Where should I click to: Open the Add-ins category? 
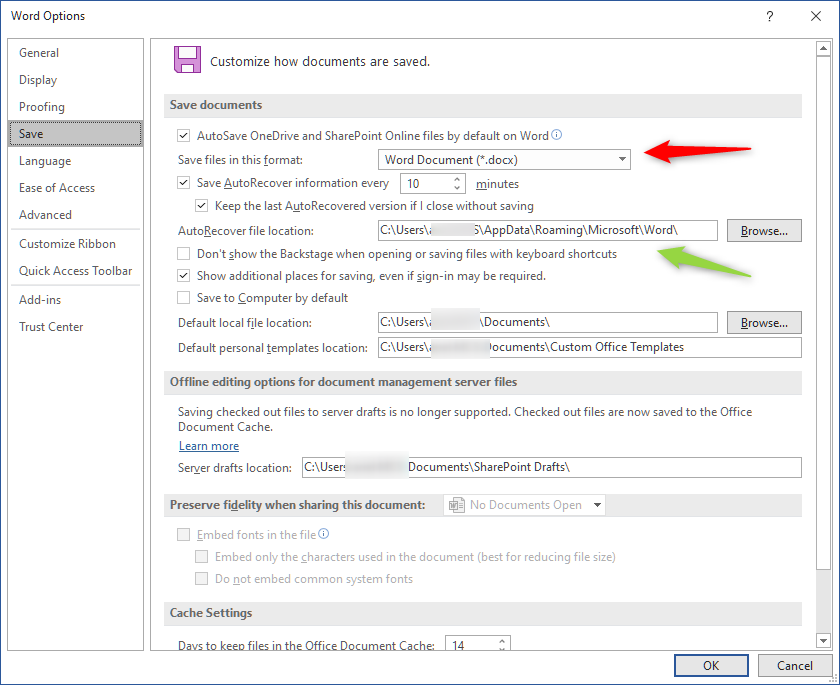pos(76,299)
